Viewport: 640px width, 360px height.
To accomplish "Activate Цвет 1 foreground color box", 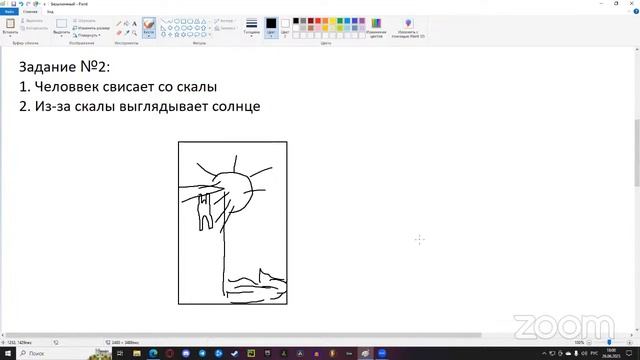I will [271, 27].
